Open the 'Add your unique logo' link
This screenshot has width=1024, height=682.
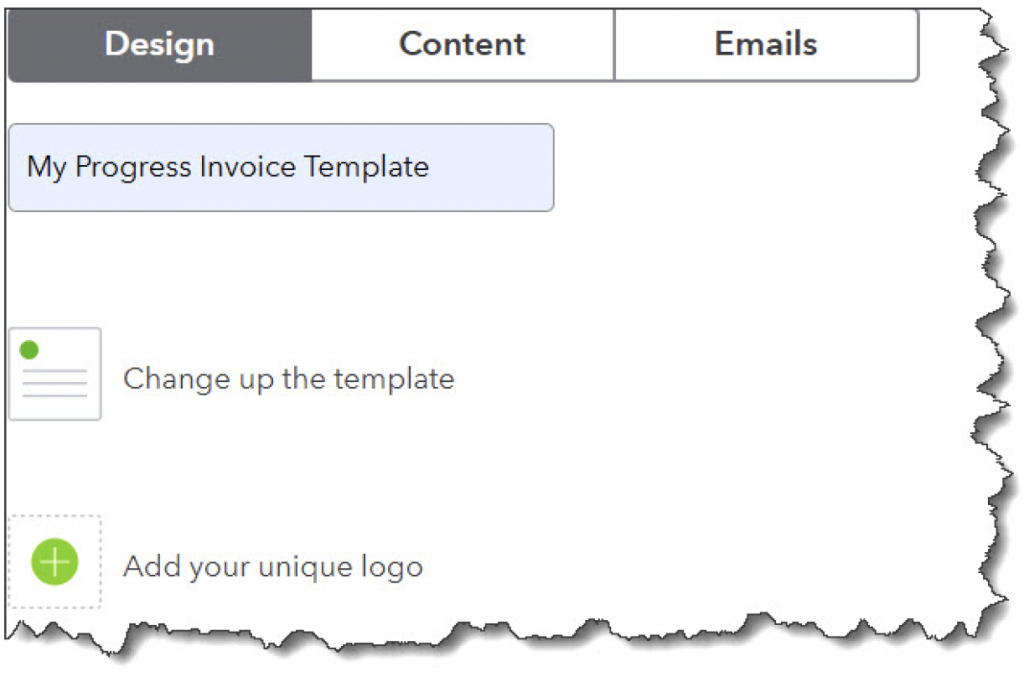[x=273, y=567]
